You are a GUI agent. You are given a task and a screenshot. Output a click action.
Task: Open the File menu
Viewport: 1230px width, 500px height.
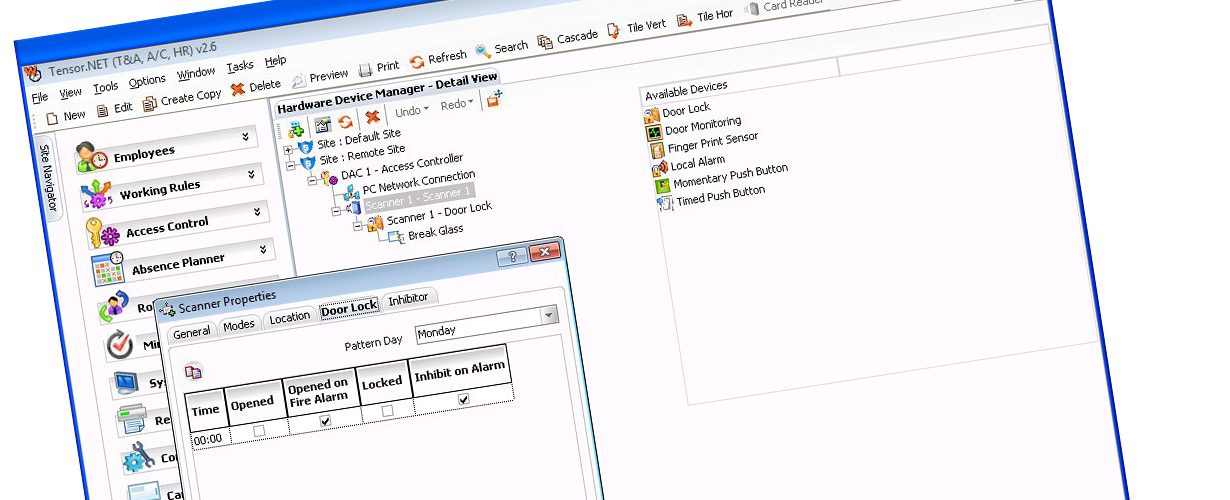tap(40, 98)
